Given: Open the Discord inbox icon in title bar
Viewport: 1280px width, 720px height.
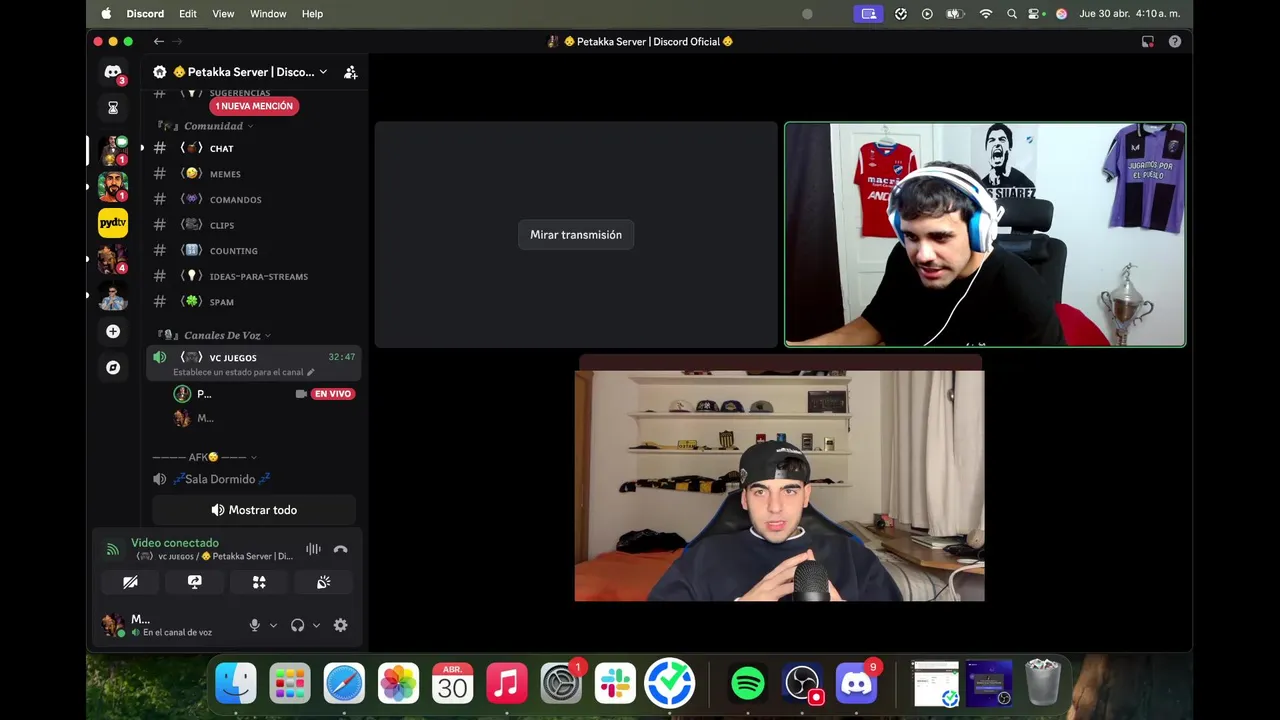Looking at the screenshot, I should [1148, 41].
